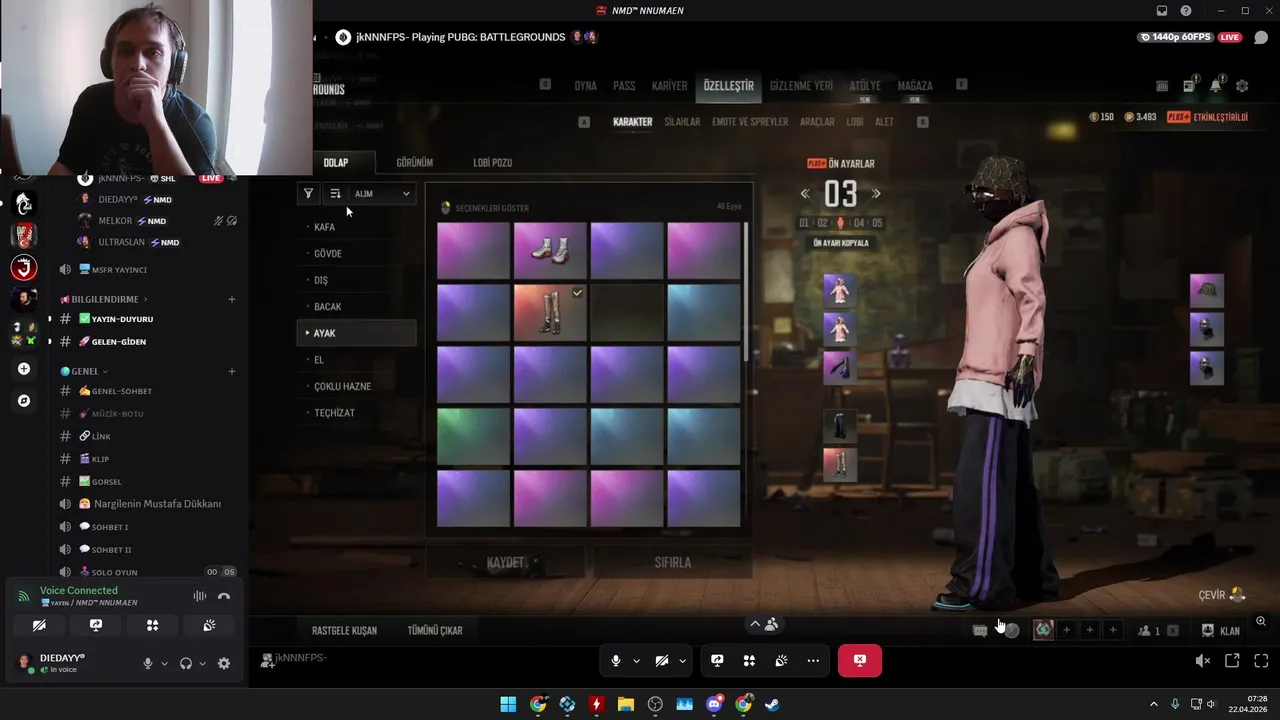Switch to LOBİ POZU tab
This screenshot has height=720, width=1280.
[493, 162]
